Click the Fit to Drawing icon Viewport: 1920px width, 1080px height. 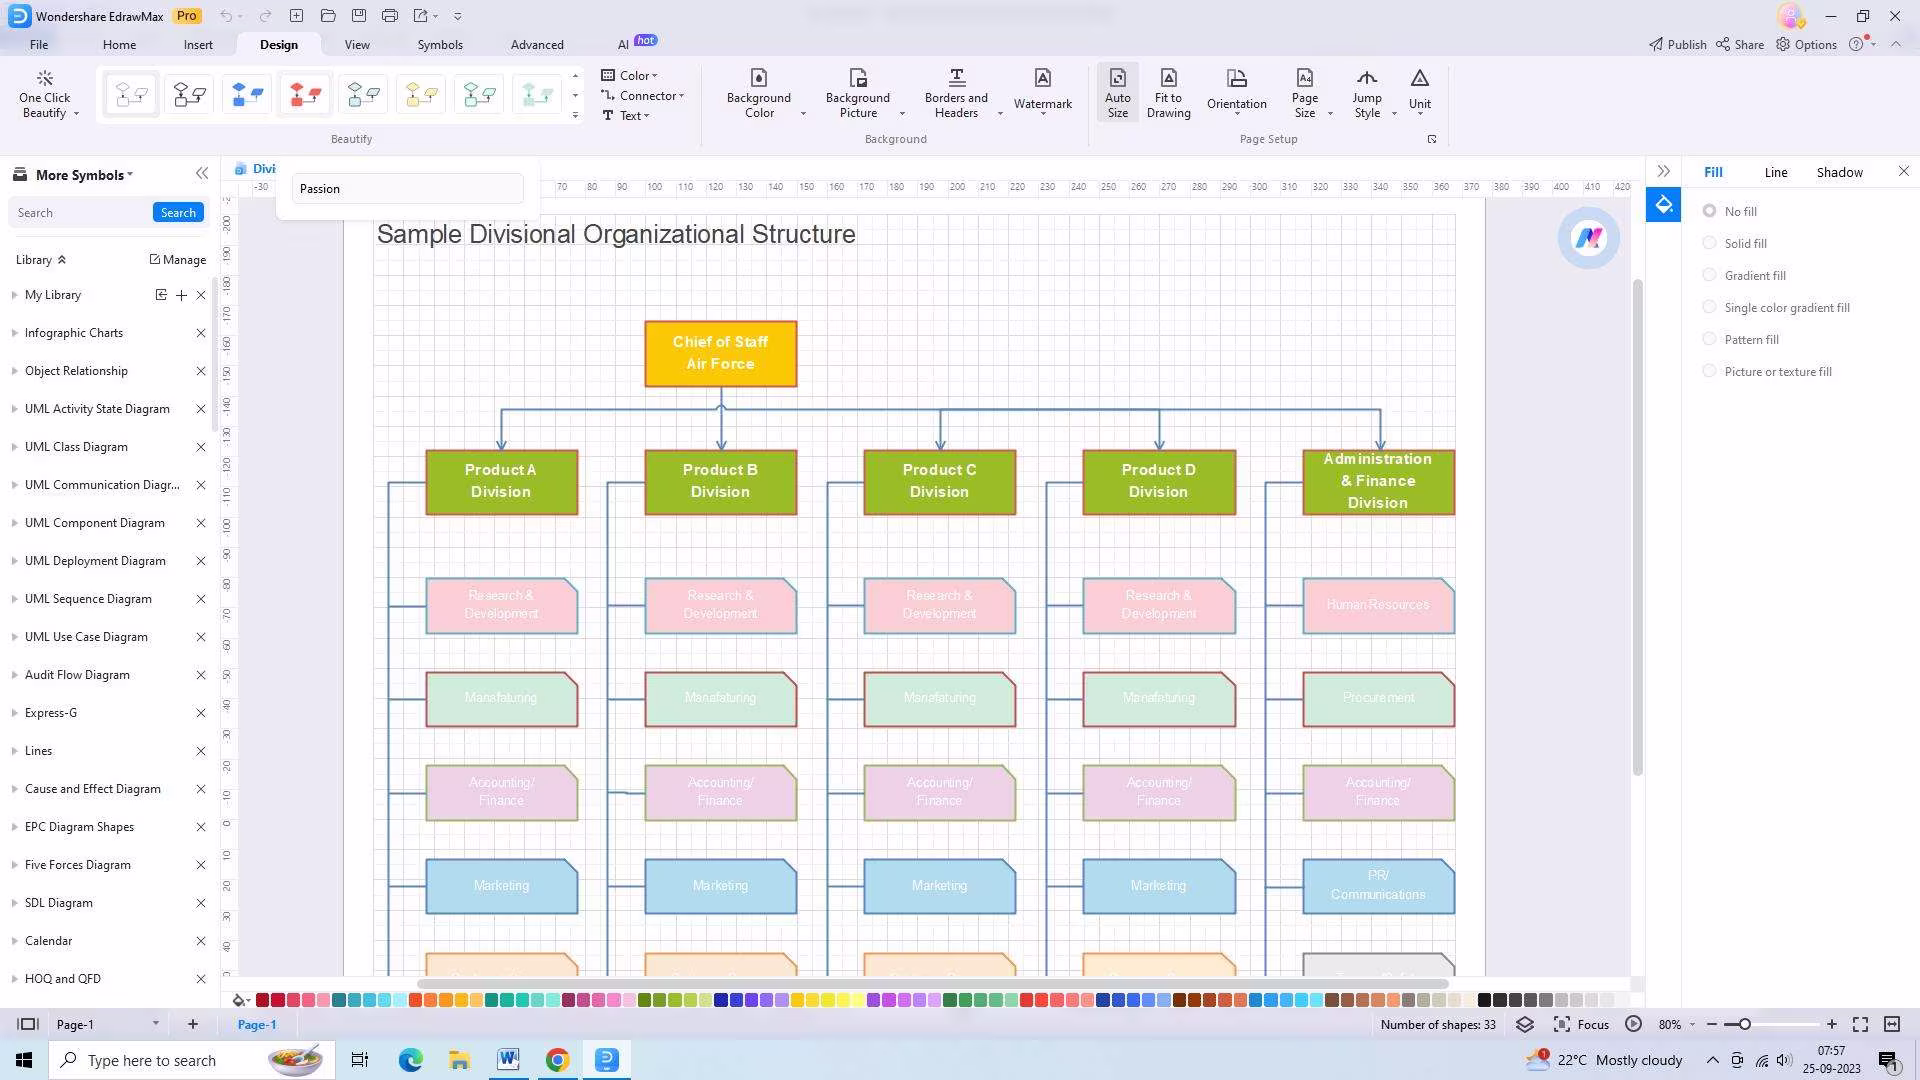click(x=1168, y=79)
